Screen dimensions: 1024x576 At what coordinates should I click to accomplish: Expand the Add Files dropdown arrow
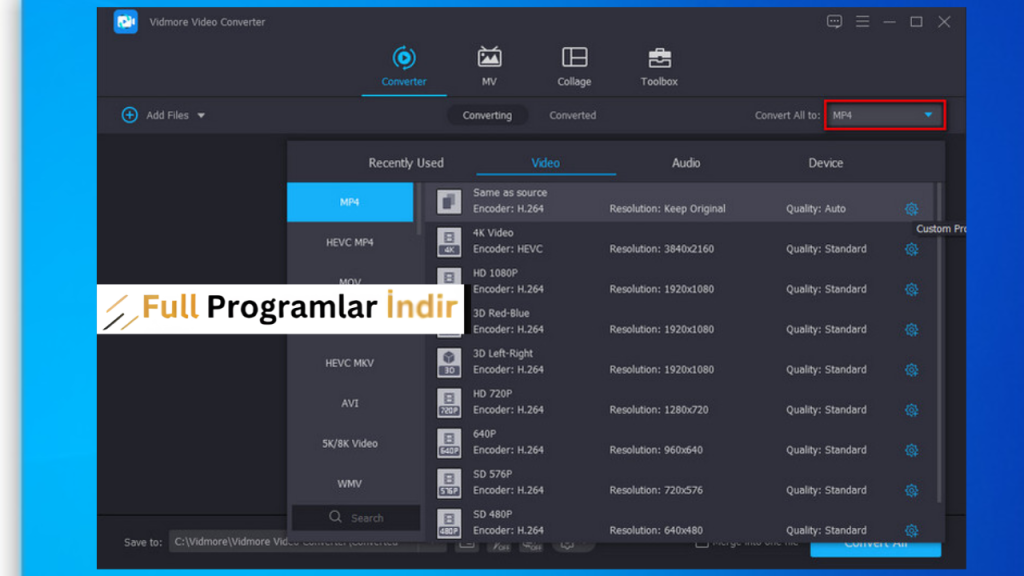pos(201,116)
